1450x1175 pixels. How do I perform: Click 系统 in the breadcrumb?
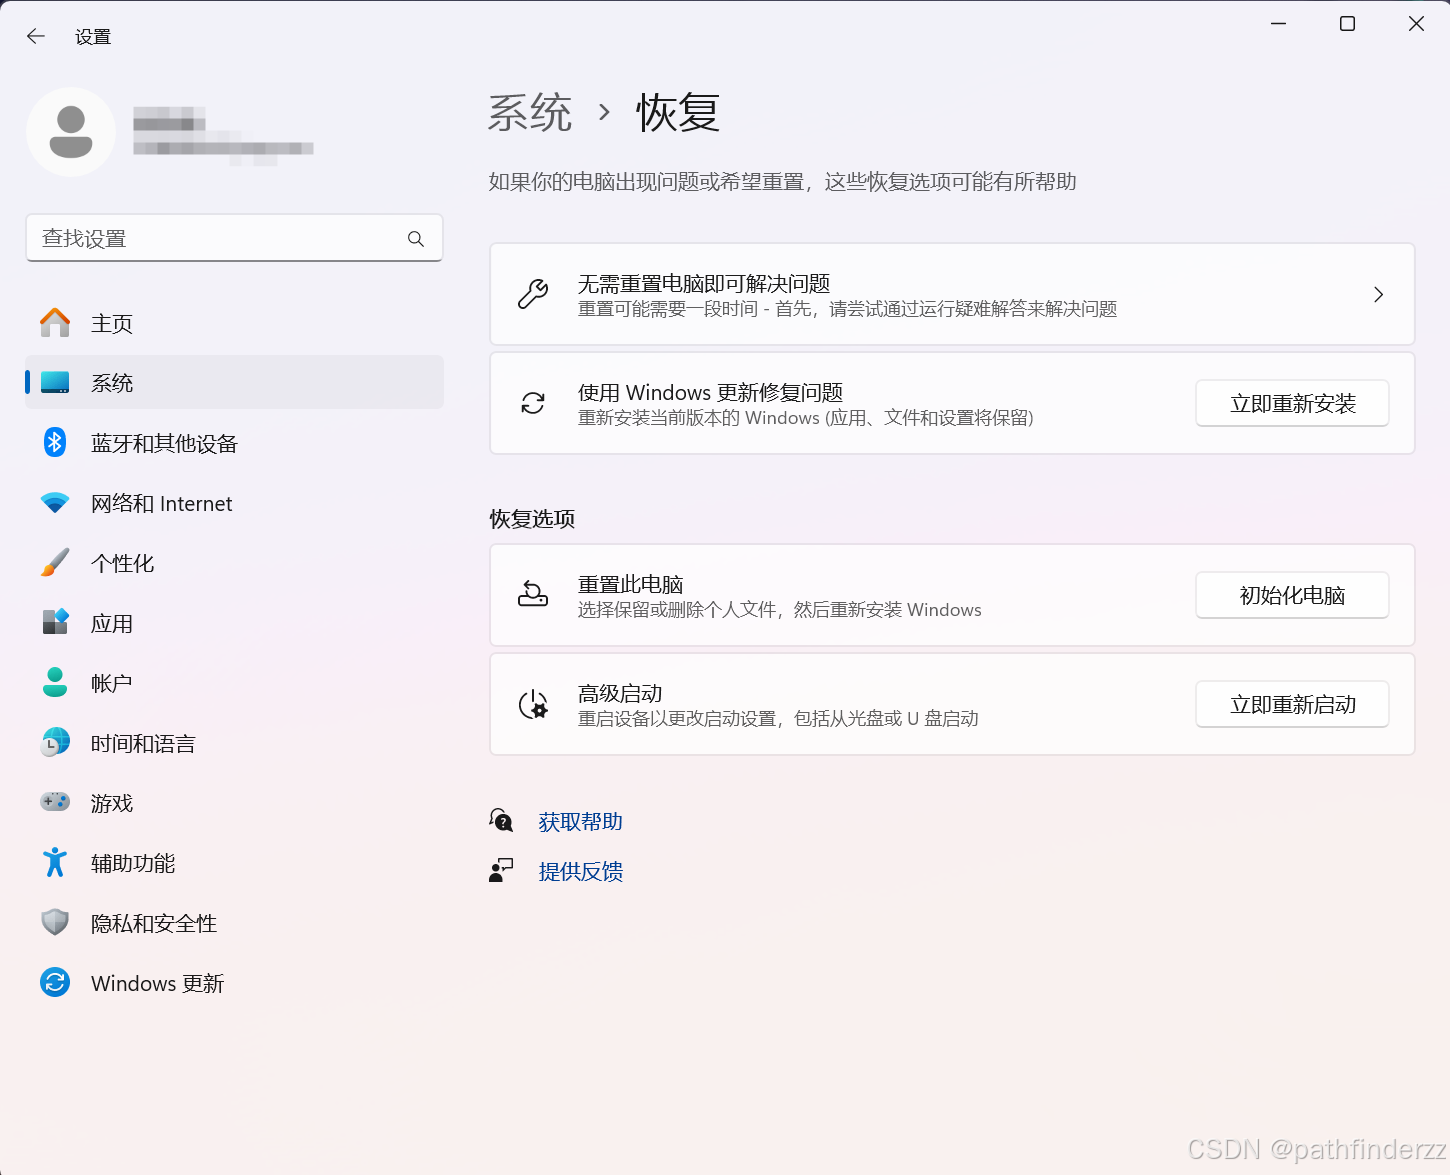pos(530,112)
